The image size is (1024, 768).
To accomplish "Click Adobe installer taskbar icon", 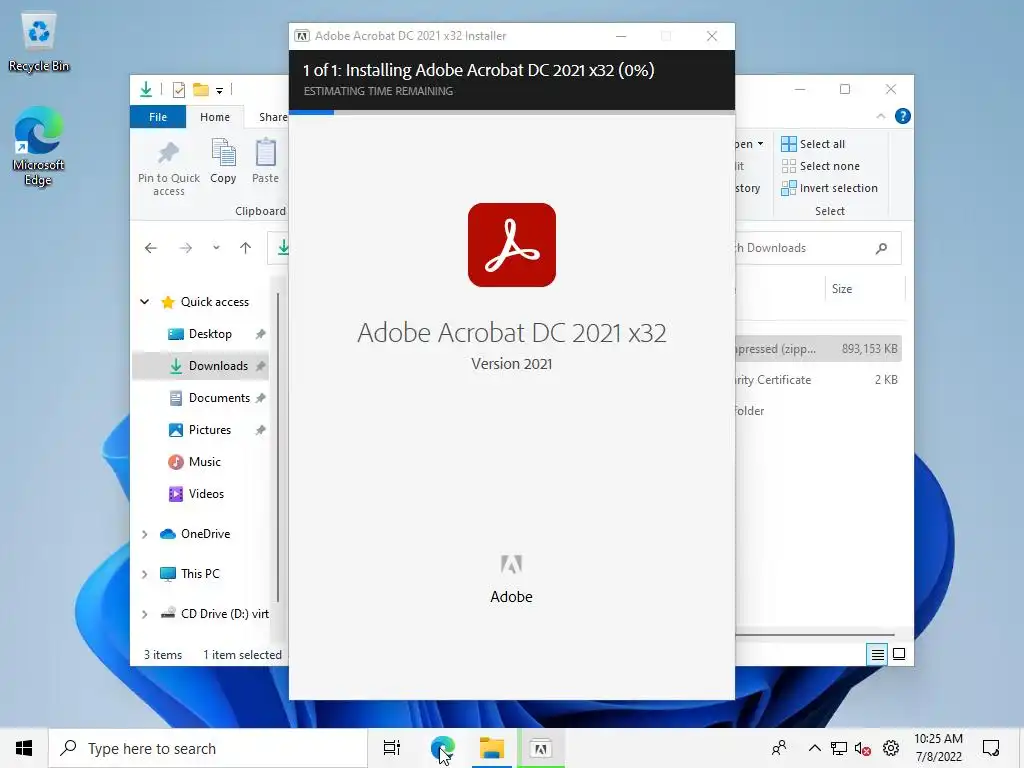I will pyautogui.click(x=541, y=748).
